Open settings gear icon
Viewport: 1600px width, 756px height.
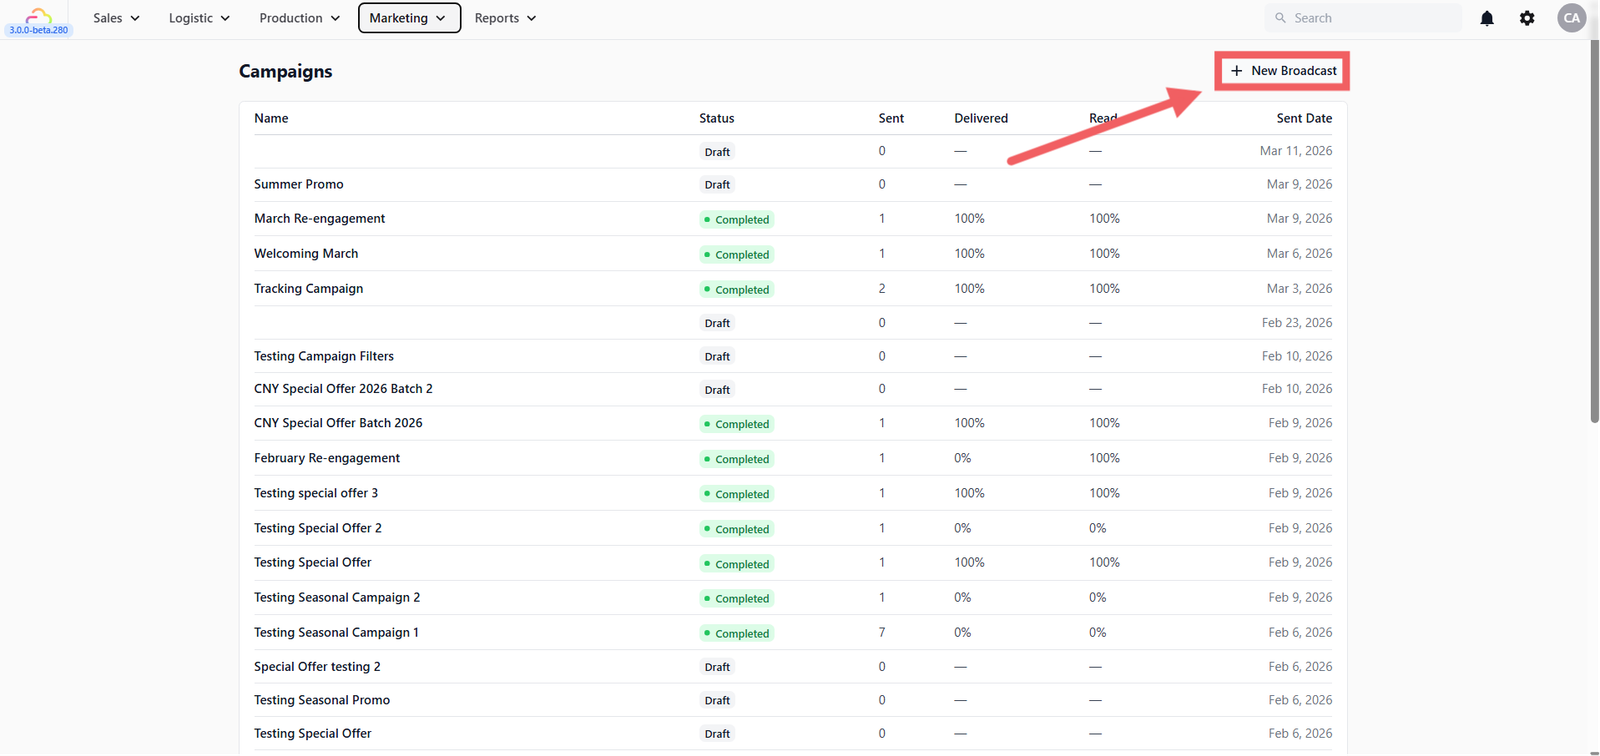pyautogui.click(x=1527, y=18)
